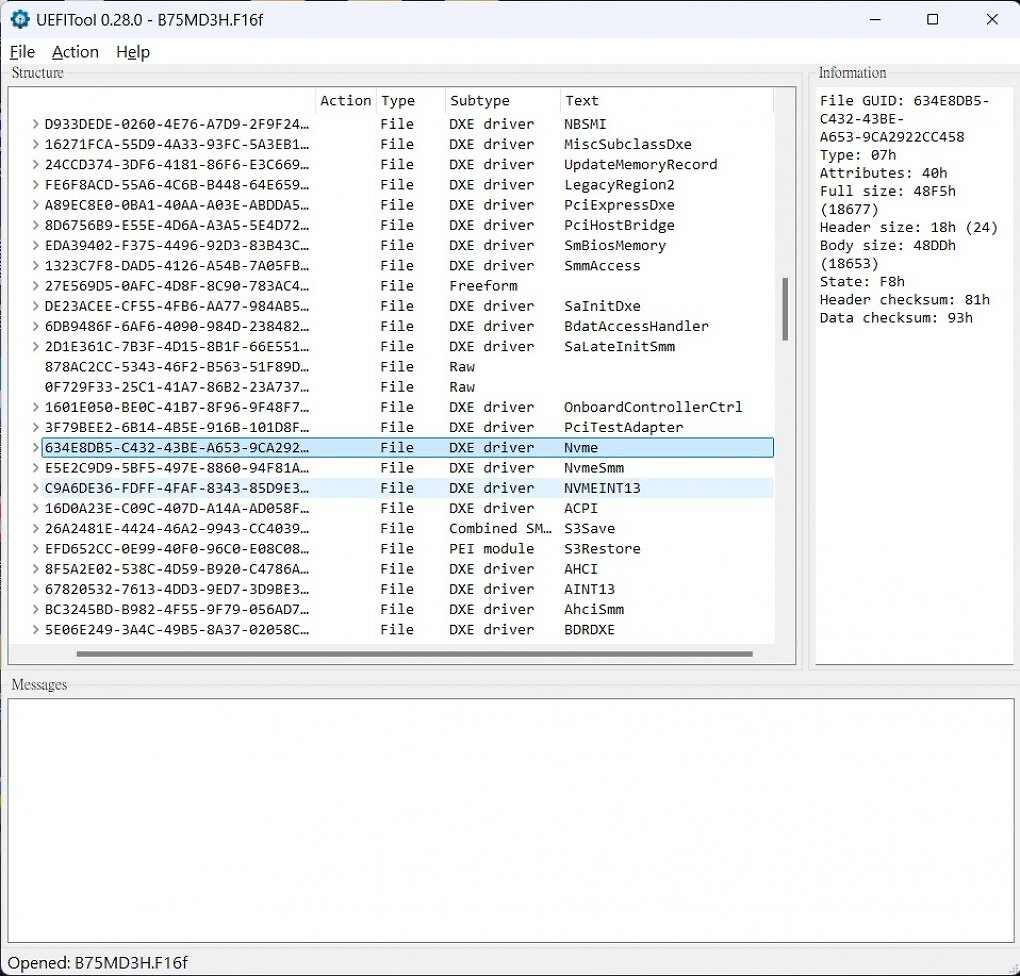Image resolution: width=1020 pixels, height=976 pixels.
Task: Expand the LegacyRegion2 file node
Action: 36,184
